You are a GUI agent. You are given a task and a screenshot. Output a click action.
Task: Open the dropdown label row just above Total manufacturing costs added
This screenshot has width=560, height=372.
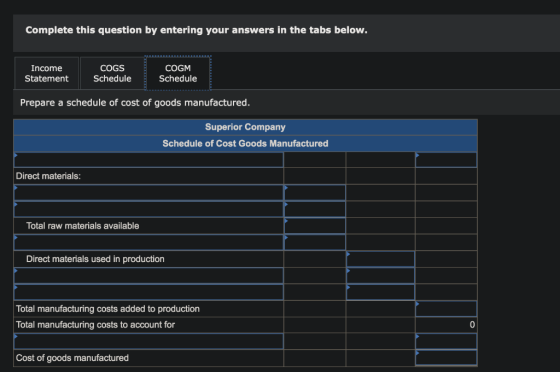click(149, 292)
